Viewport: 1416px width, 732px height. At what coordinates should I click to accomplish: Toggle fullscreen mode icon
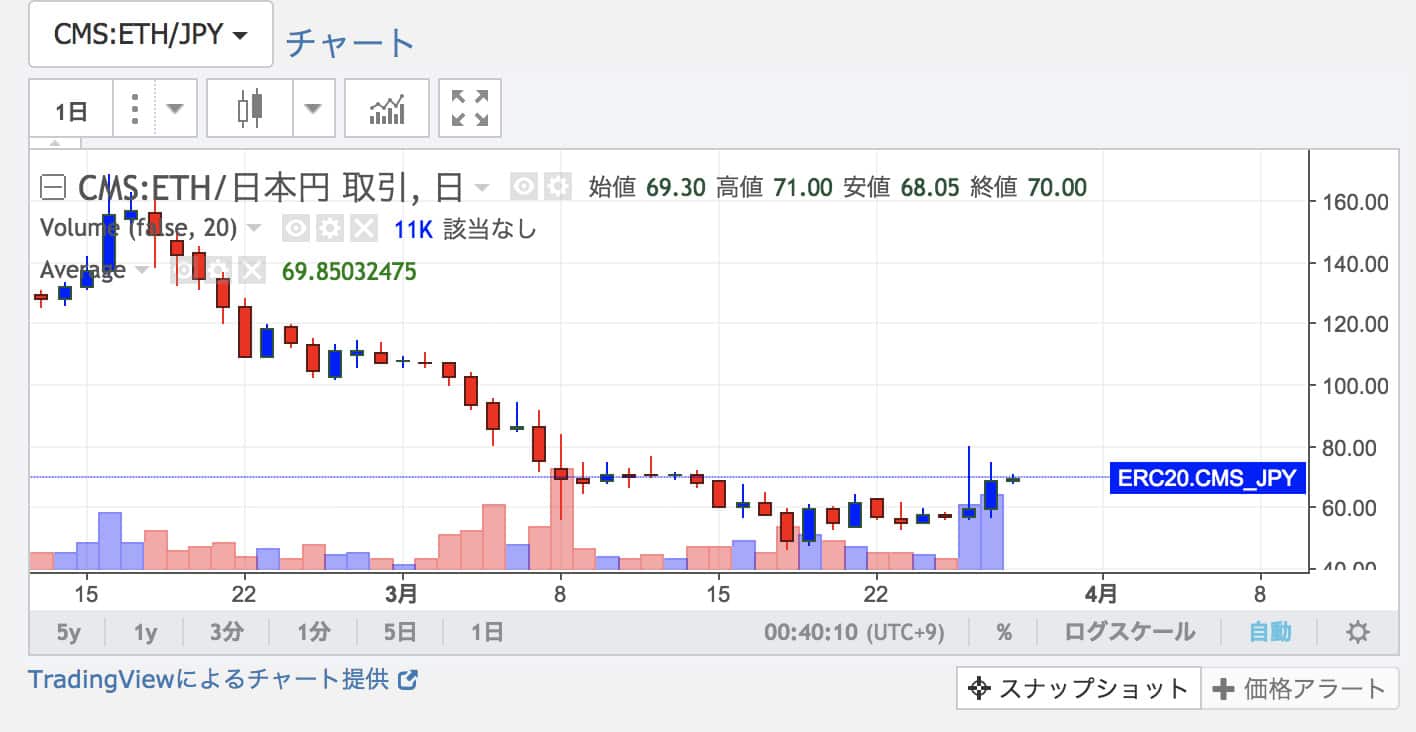470,109
